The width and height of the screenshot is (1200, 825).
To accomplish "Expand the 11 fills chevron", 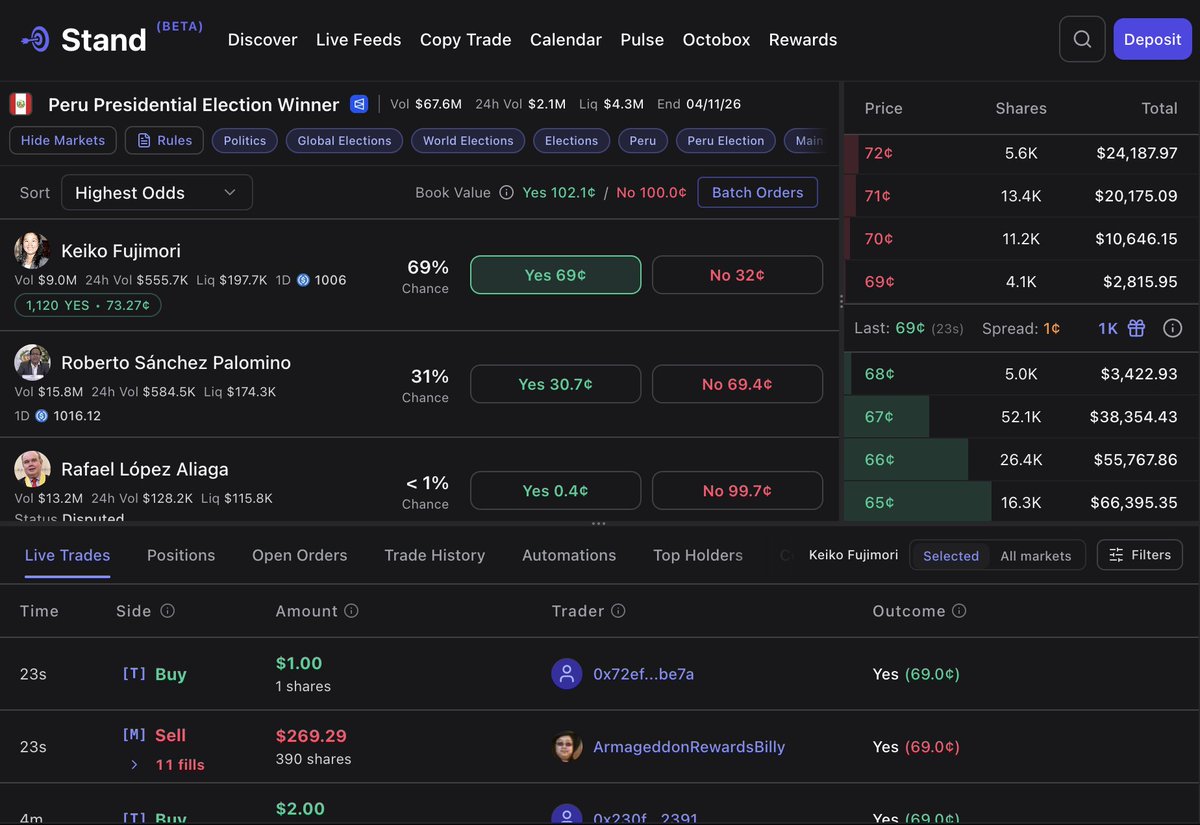I will pos(134,765).
